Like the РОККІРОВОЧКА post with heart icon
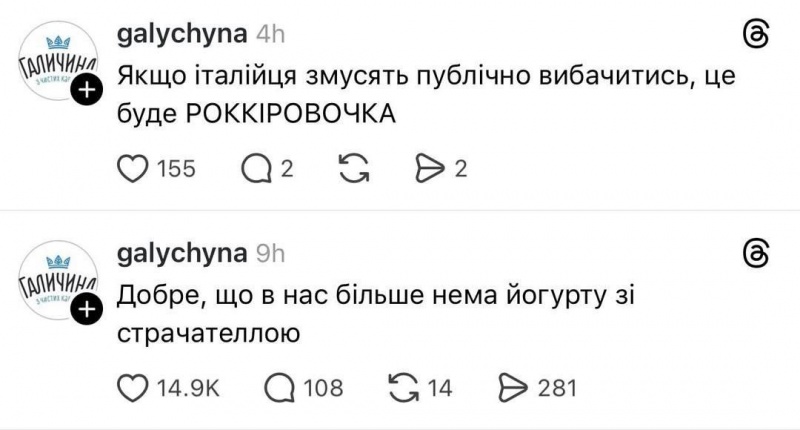This screenshot has height=430, width=800. click(x=132, y=170)
